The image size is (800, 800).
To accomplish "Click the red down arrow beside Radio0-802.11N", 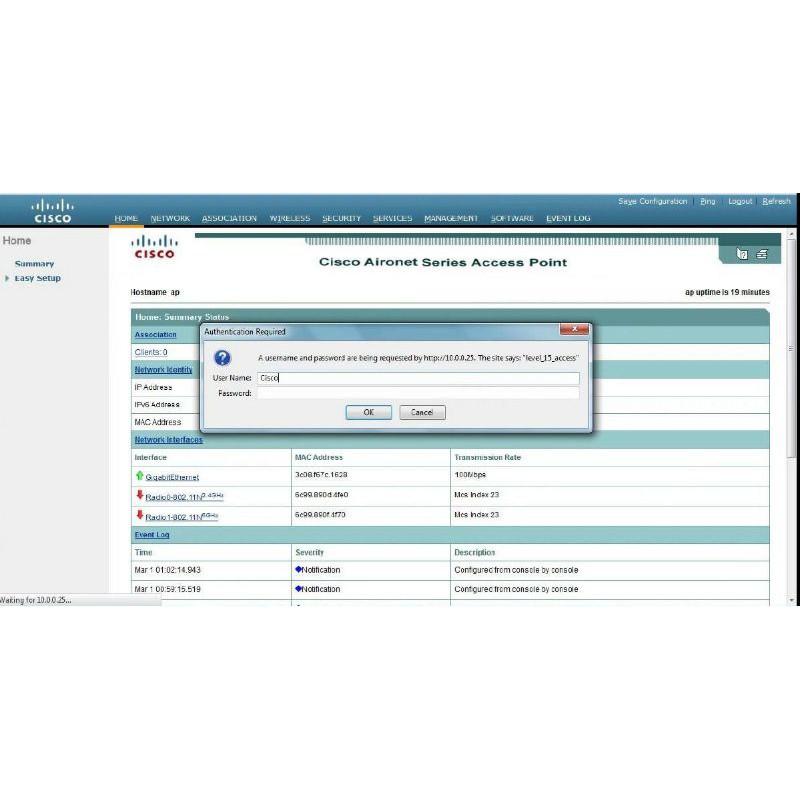I will (139, 495).
